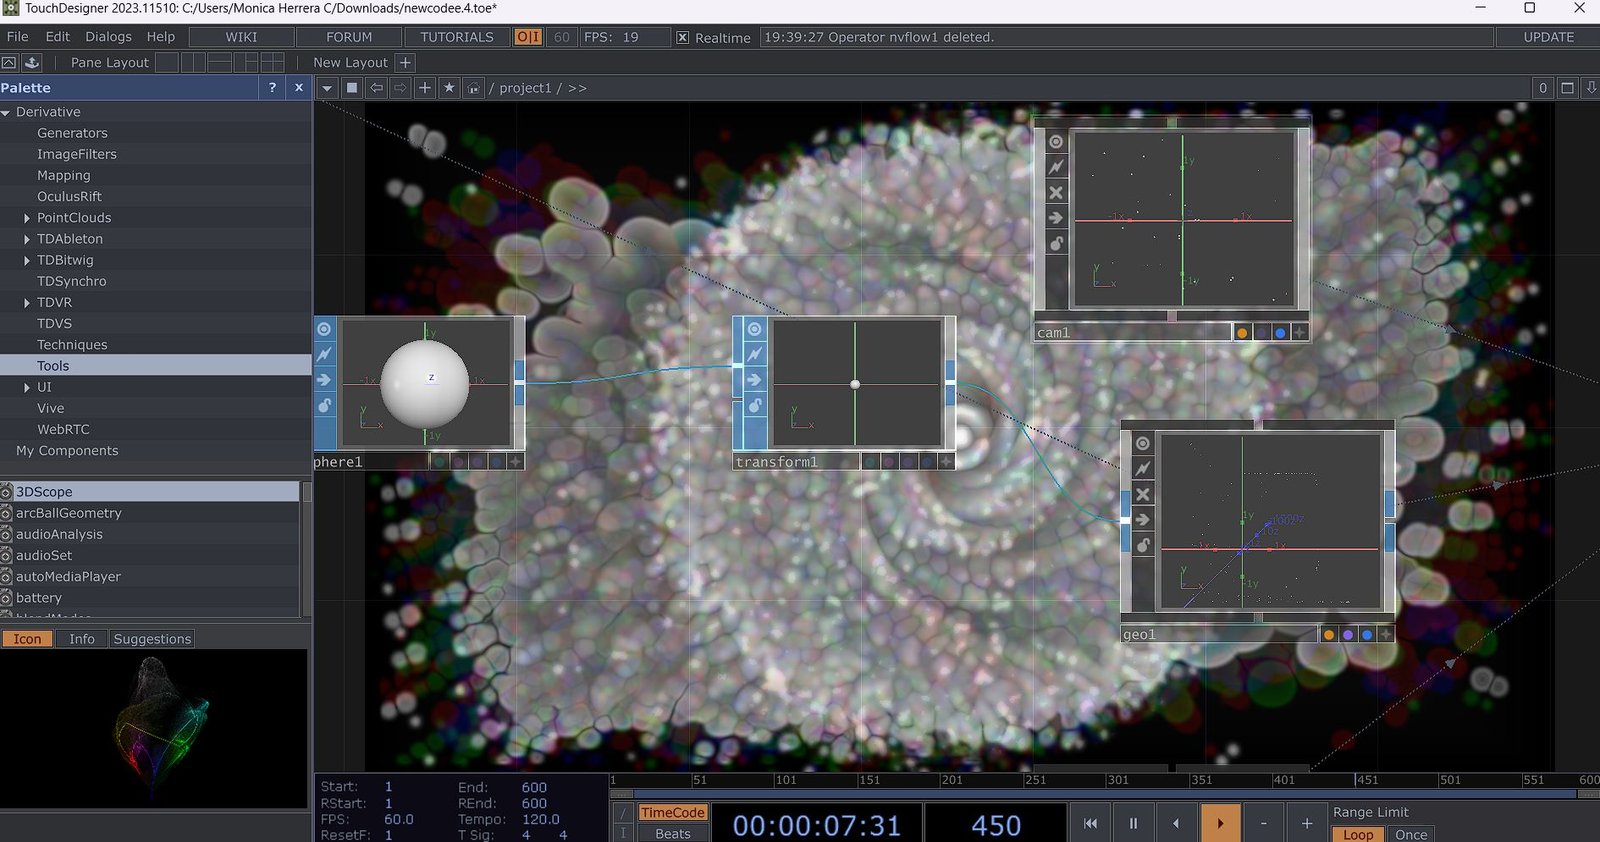Click the back arrow in network path bar
Image resolution: width=1600 pixels, height=842 pixels.
376,88
